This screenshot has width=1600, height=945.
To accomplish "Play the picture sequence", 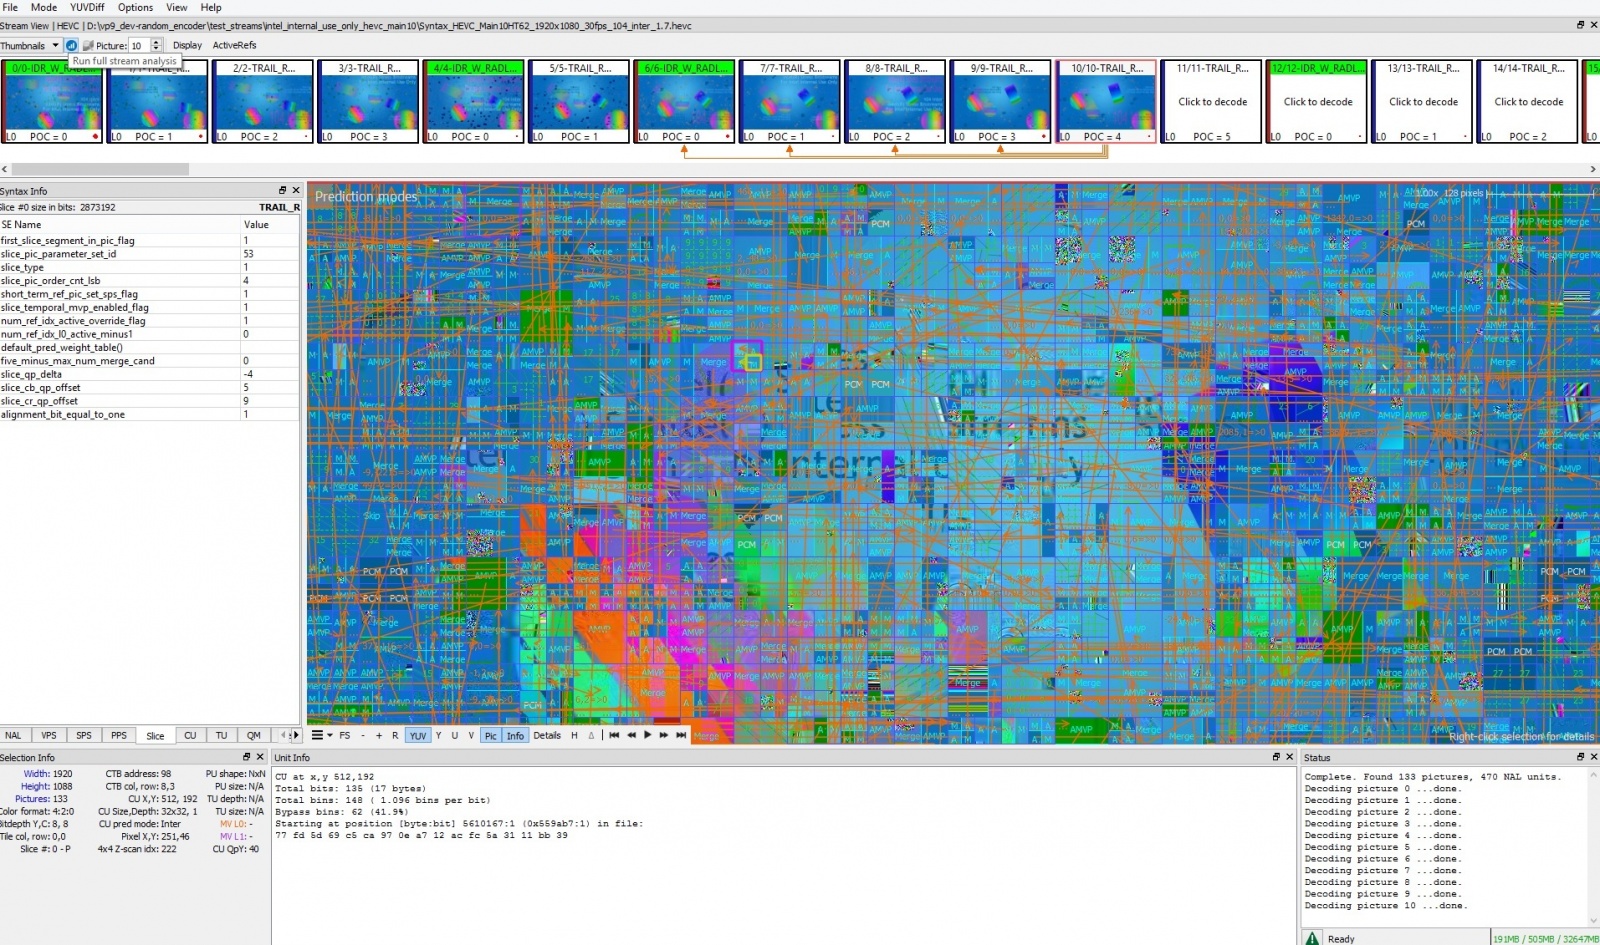I will [648, 735].
